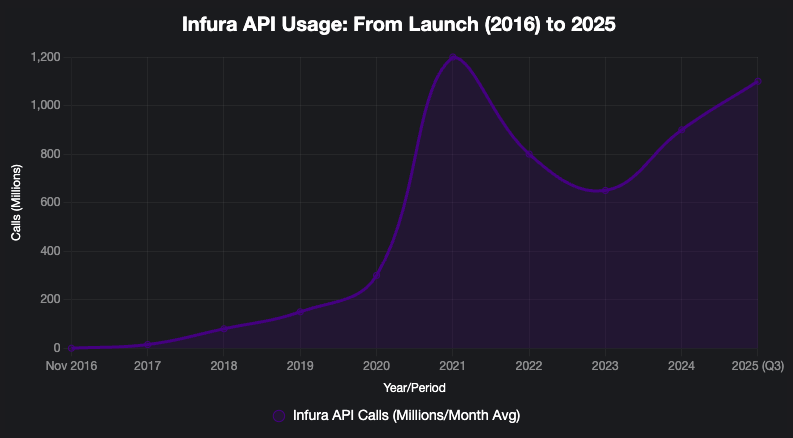Click the 'Nov 2016' x-axis label
This screenshot has height=438, width=793.
[x=71, y=366]
